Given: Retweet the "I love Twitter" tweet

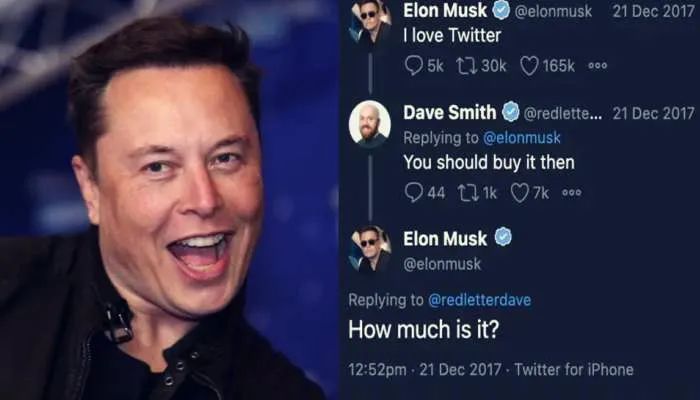Looking at the screenshot, I should pyautogui.click(x=466, y=66).
